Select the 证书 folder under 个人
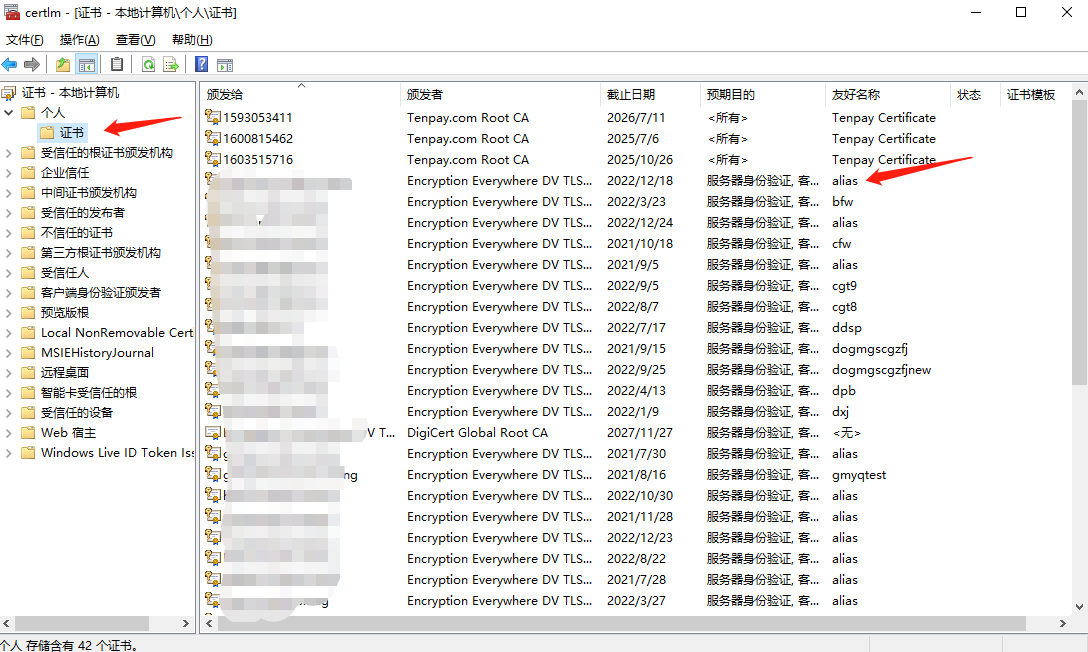 tap(62, 132)
